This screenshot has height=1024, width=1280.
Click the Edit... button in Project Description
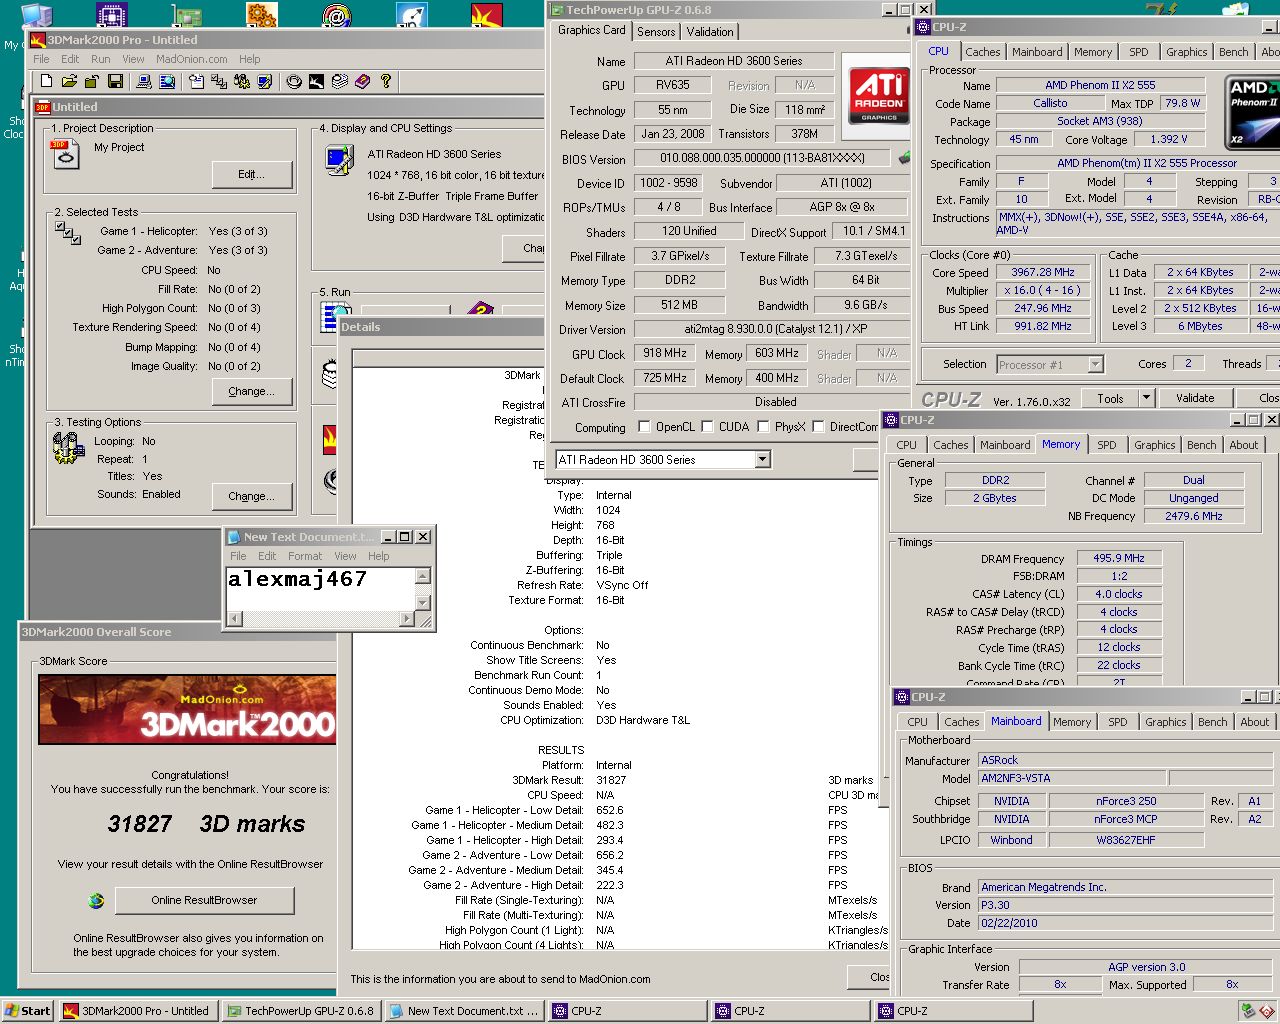pos(252,174)
